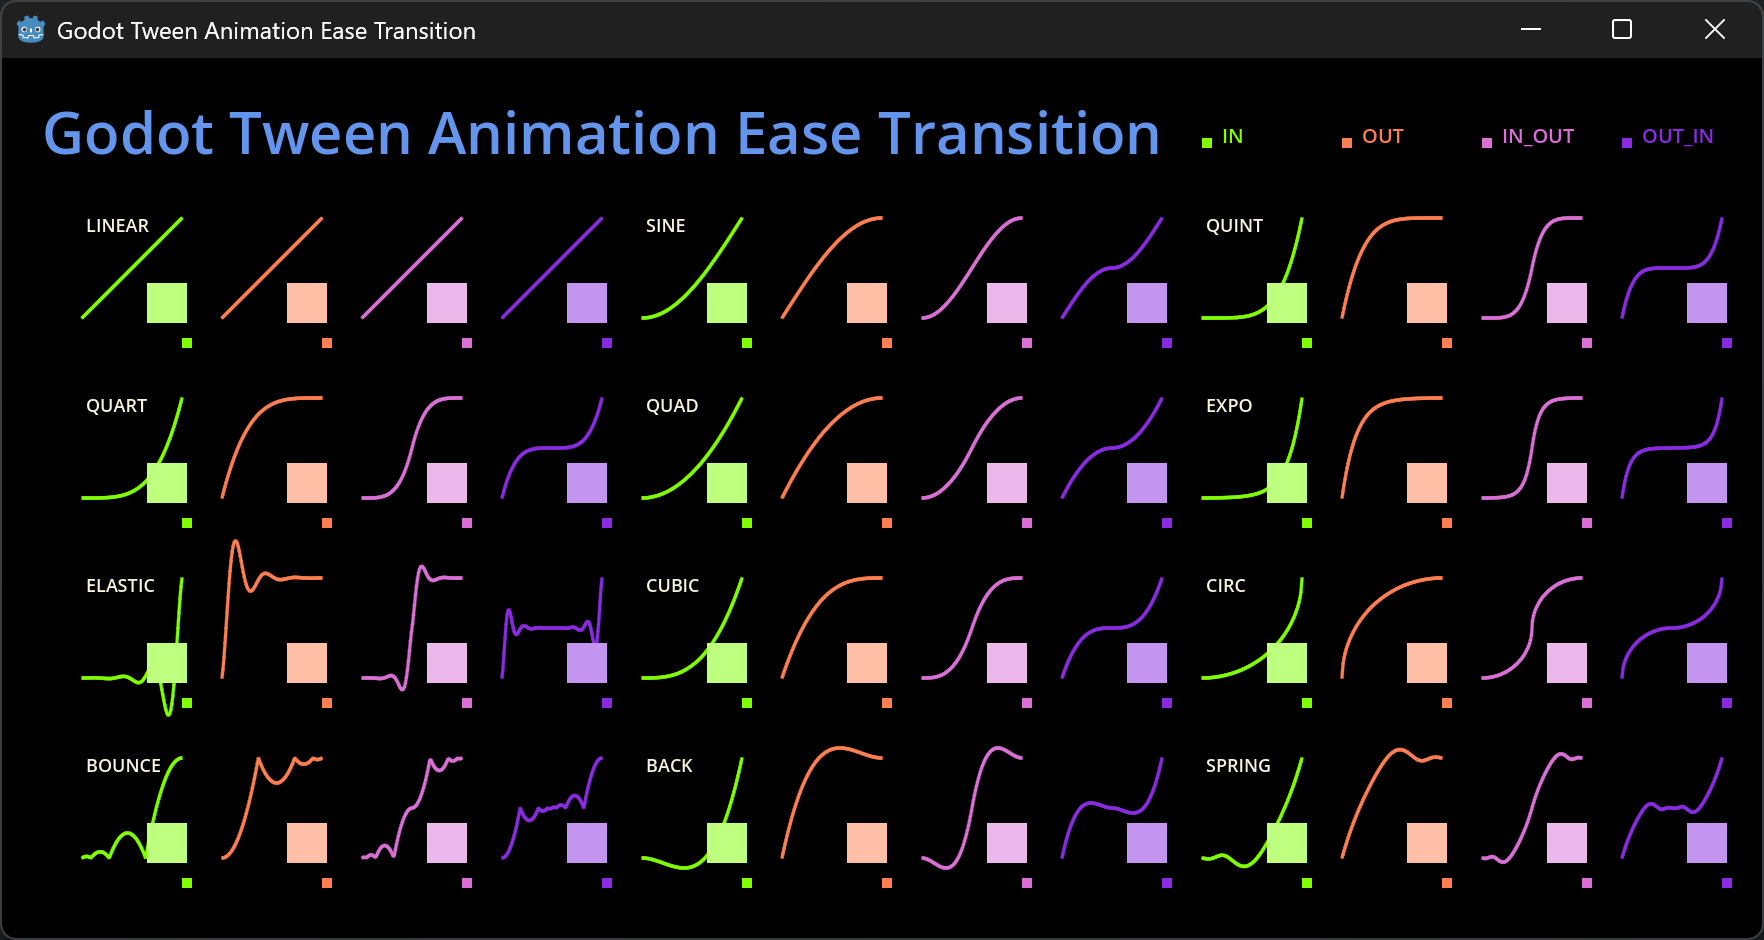Image resolution: width=1764 pixels, height=940 pixels.
Task: Close the Godot Tween window
Action: pos(1715,30)
